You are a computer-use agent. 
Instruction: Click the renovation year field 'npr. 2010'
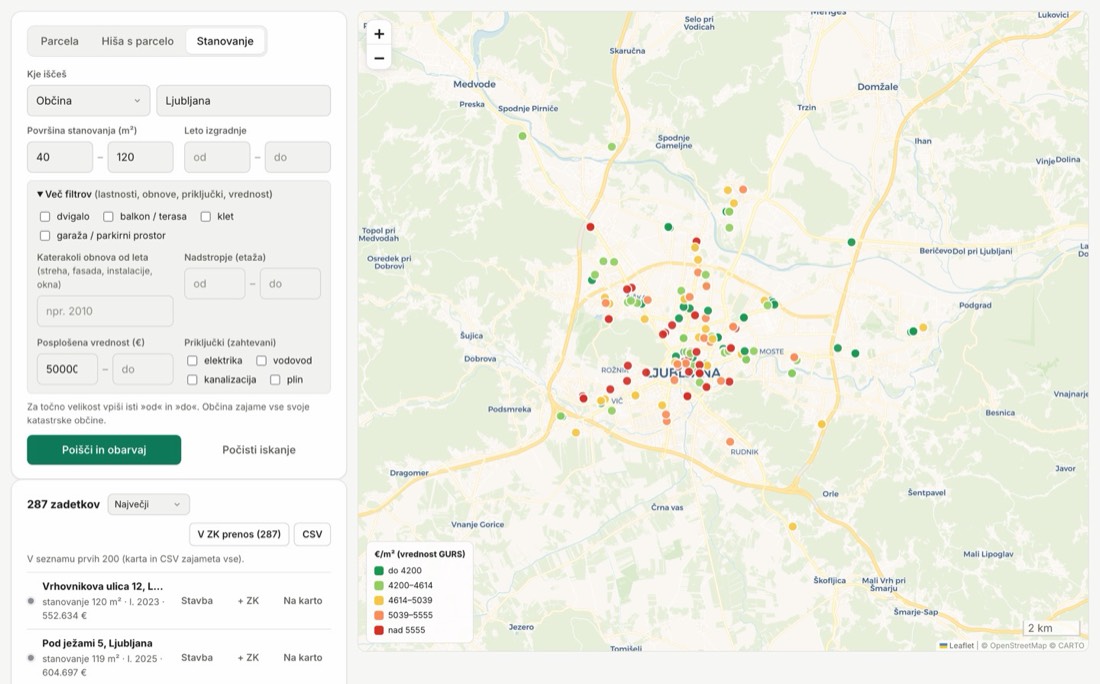pos(105,311)
